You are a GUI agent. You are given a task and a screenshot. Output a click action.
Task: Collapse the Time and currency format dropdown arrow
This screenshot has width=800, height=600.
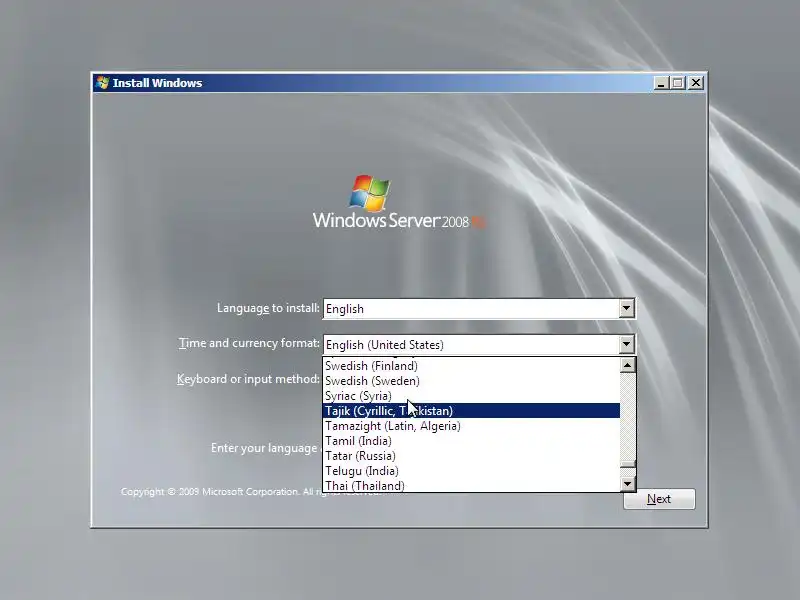click(627, 344)
